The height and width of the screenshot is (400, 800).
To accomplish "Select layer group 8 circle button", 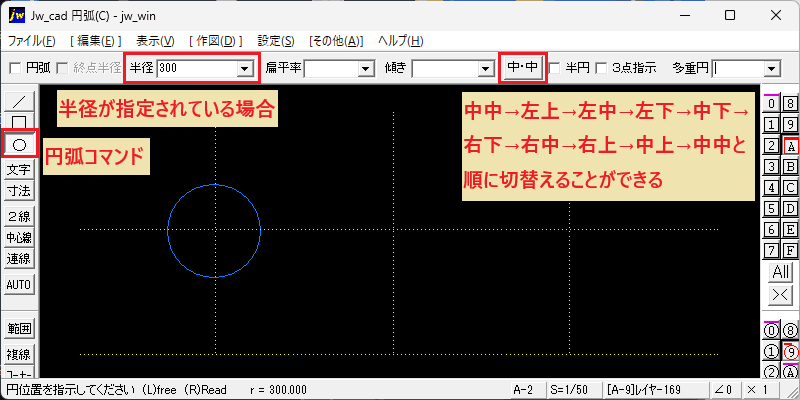I will 790,331.
